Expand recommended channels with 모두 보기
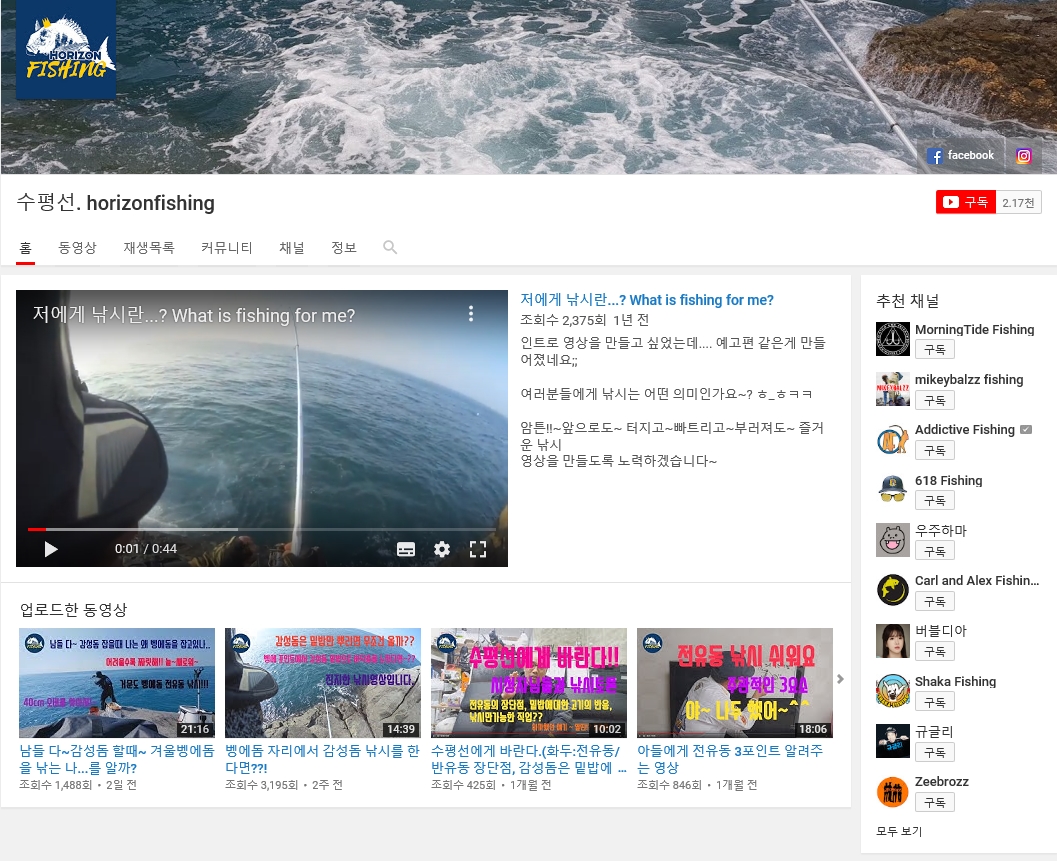The height and width of the screenshot is (861, 1057). point(899,831)
